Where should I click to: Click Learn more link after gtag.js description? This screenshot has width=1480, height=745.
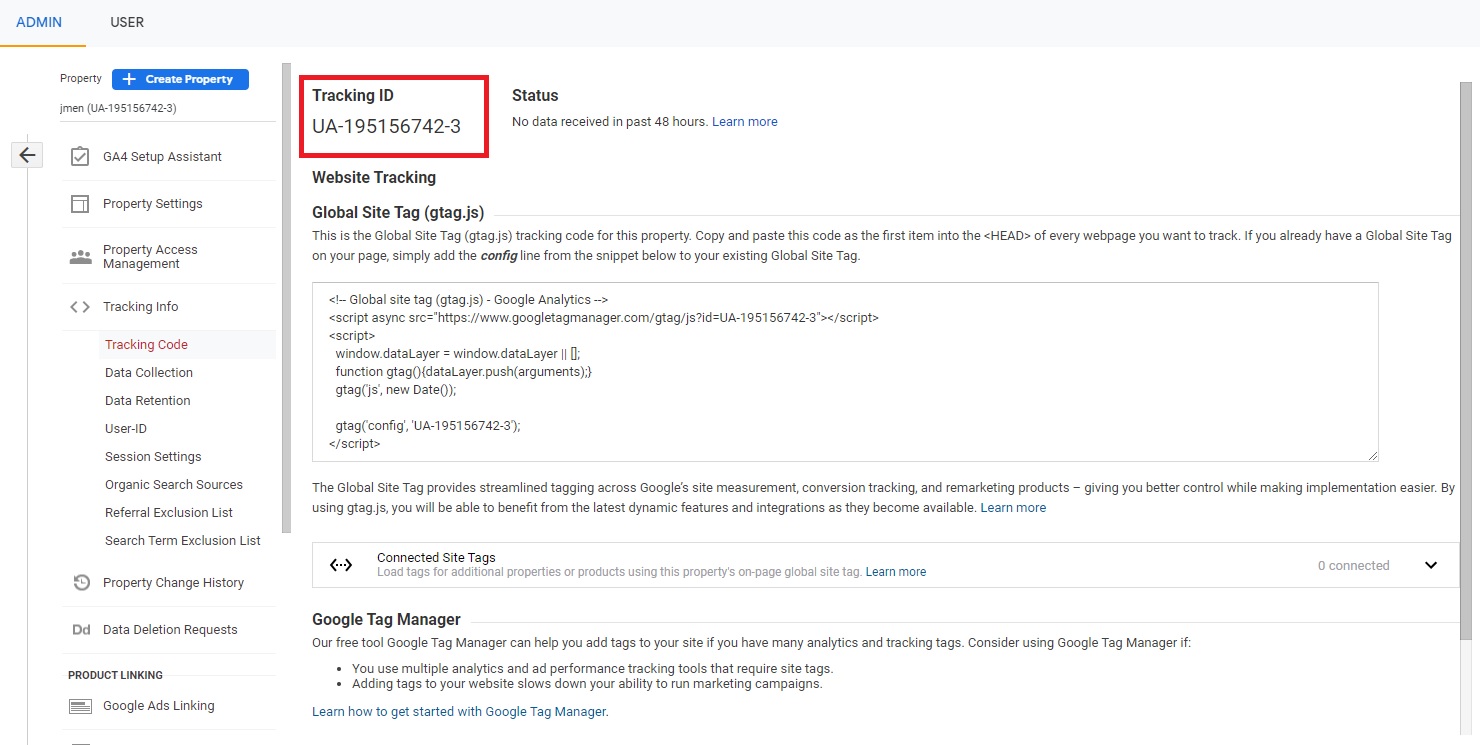pyautogui.click(x=1013, y=508)
